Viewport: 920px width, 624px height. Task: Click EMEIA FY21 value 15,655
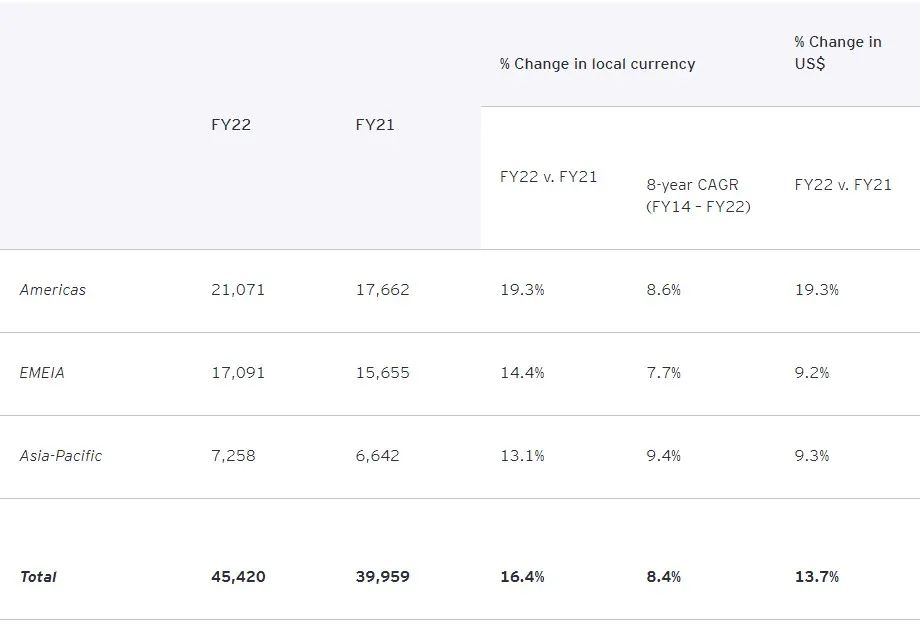click(x=382, y=373)
